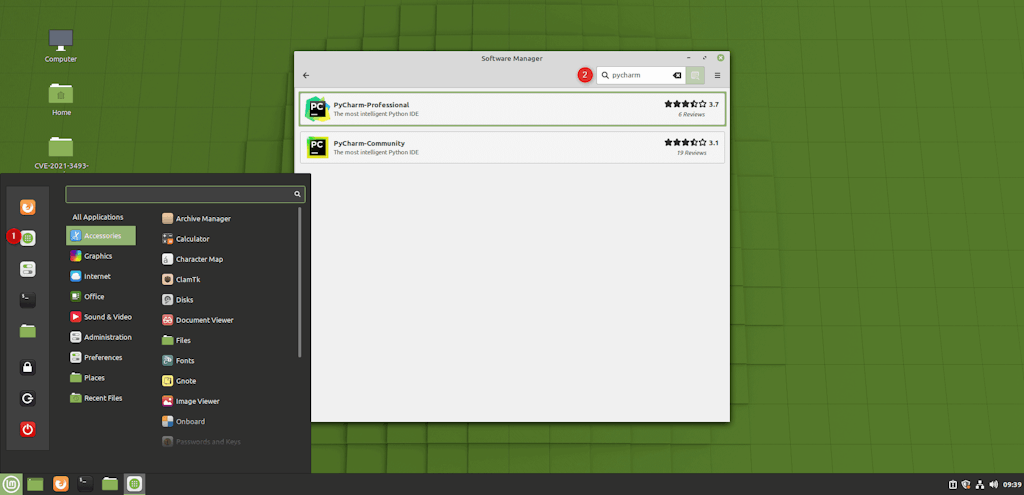
Task: Click the Linux Mint menu button
Action: pos(11,484)
